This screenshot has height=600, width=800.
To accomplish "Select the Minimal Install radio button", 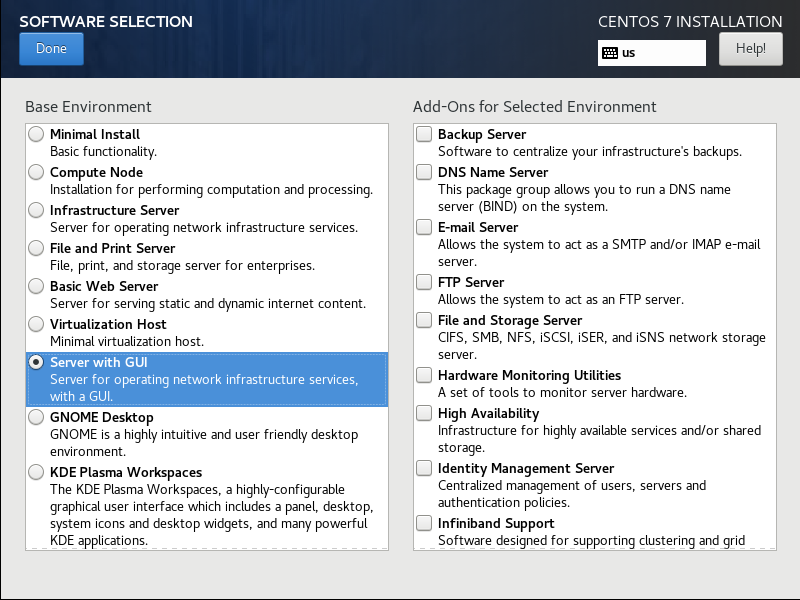I will 37,134.
